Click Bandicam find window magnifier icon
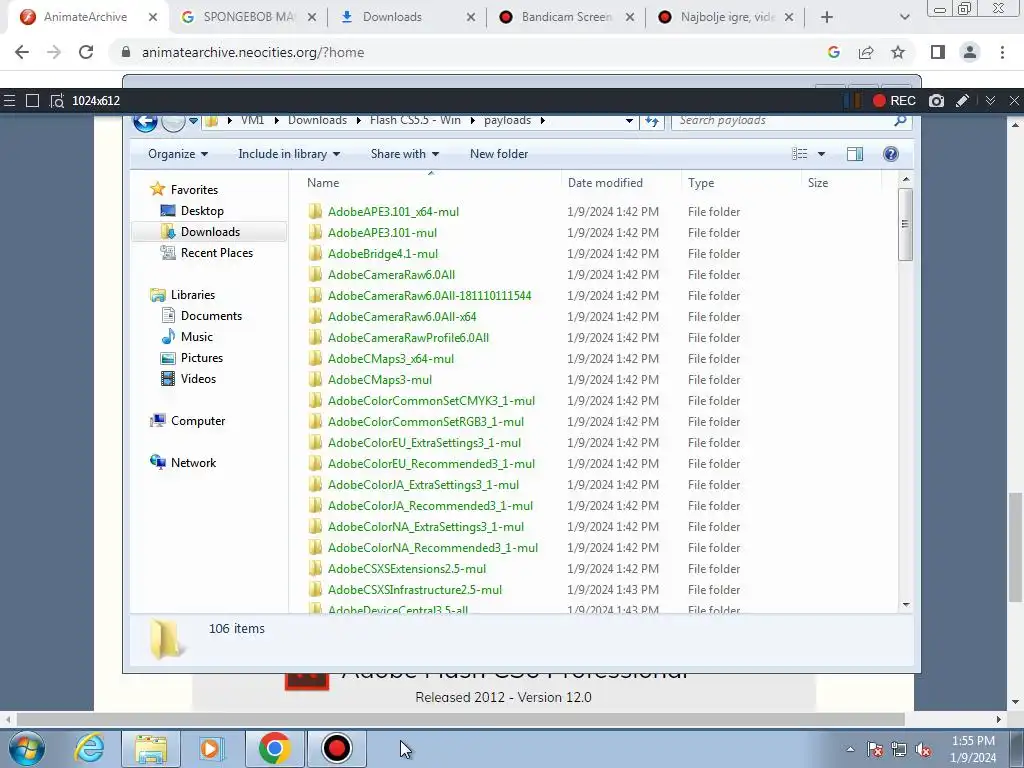Viewport: 1024px width, 768px height. tap(57, 101)
